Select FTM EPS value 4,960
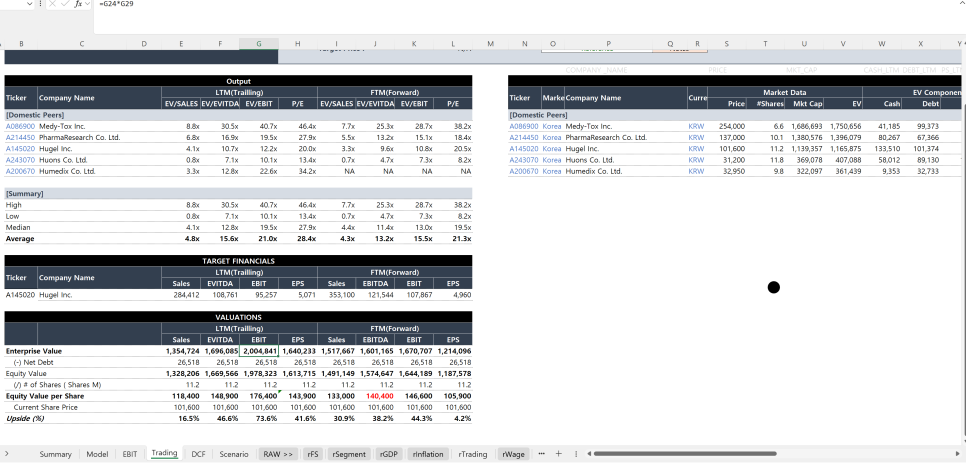 pyautogui.click(x=453, y=295)
